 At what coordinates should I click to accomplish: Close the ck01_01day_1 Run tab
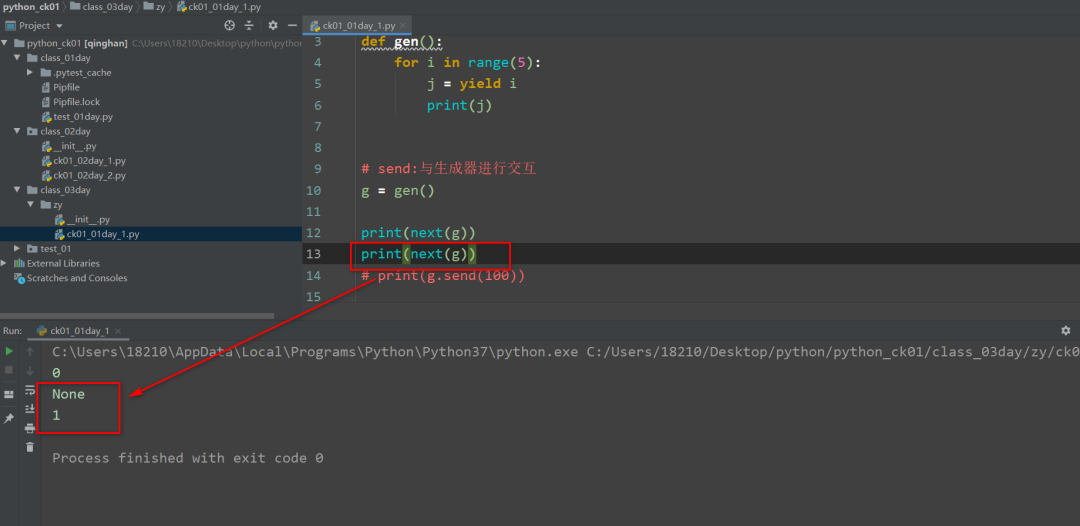[x=117, y=331]
